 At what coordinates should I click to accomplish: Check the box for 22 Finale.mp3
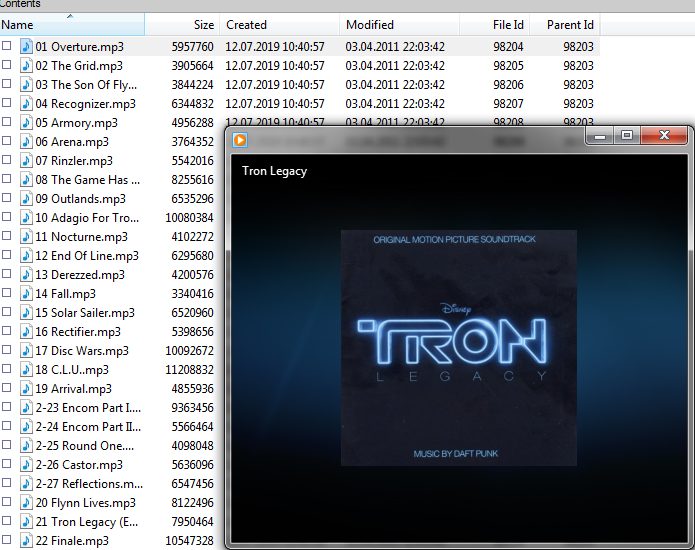(6, 540)
